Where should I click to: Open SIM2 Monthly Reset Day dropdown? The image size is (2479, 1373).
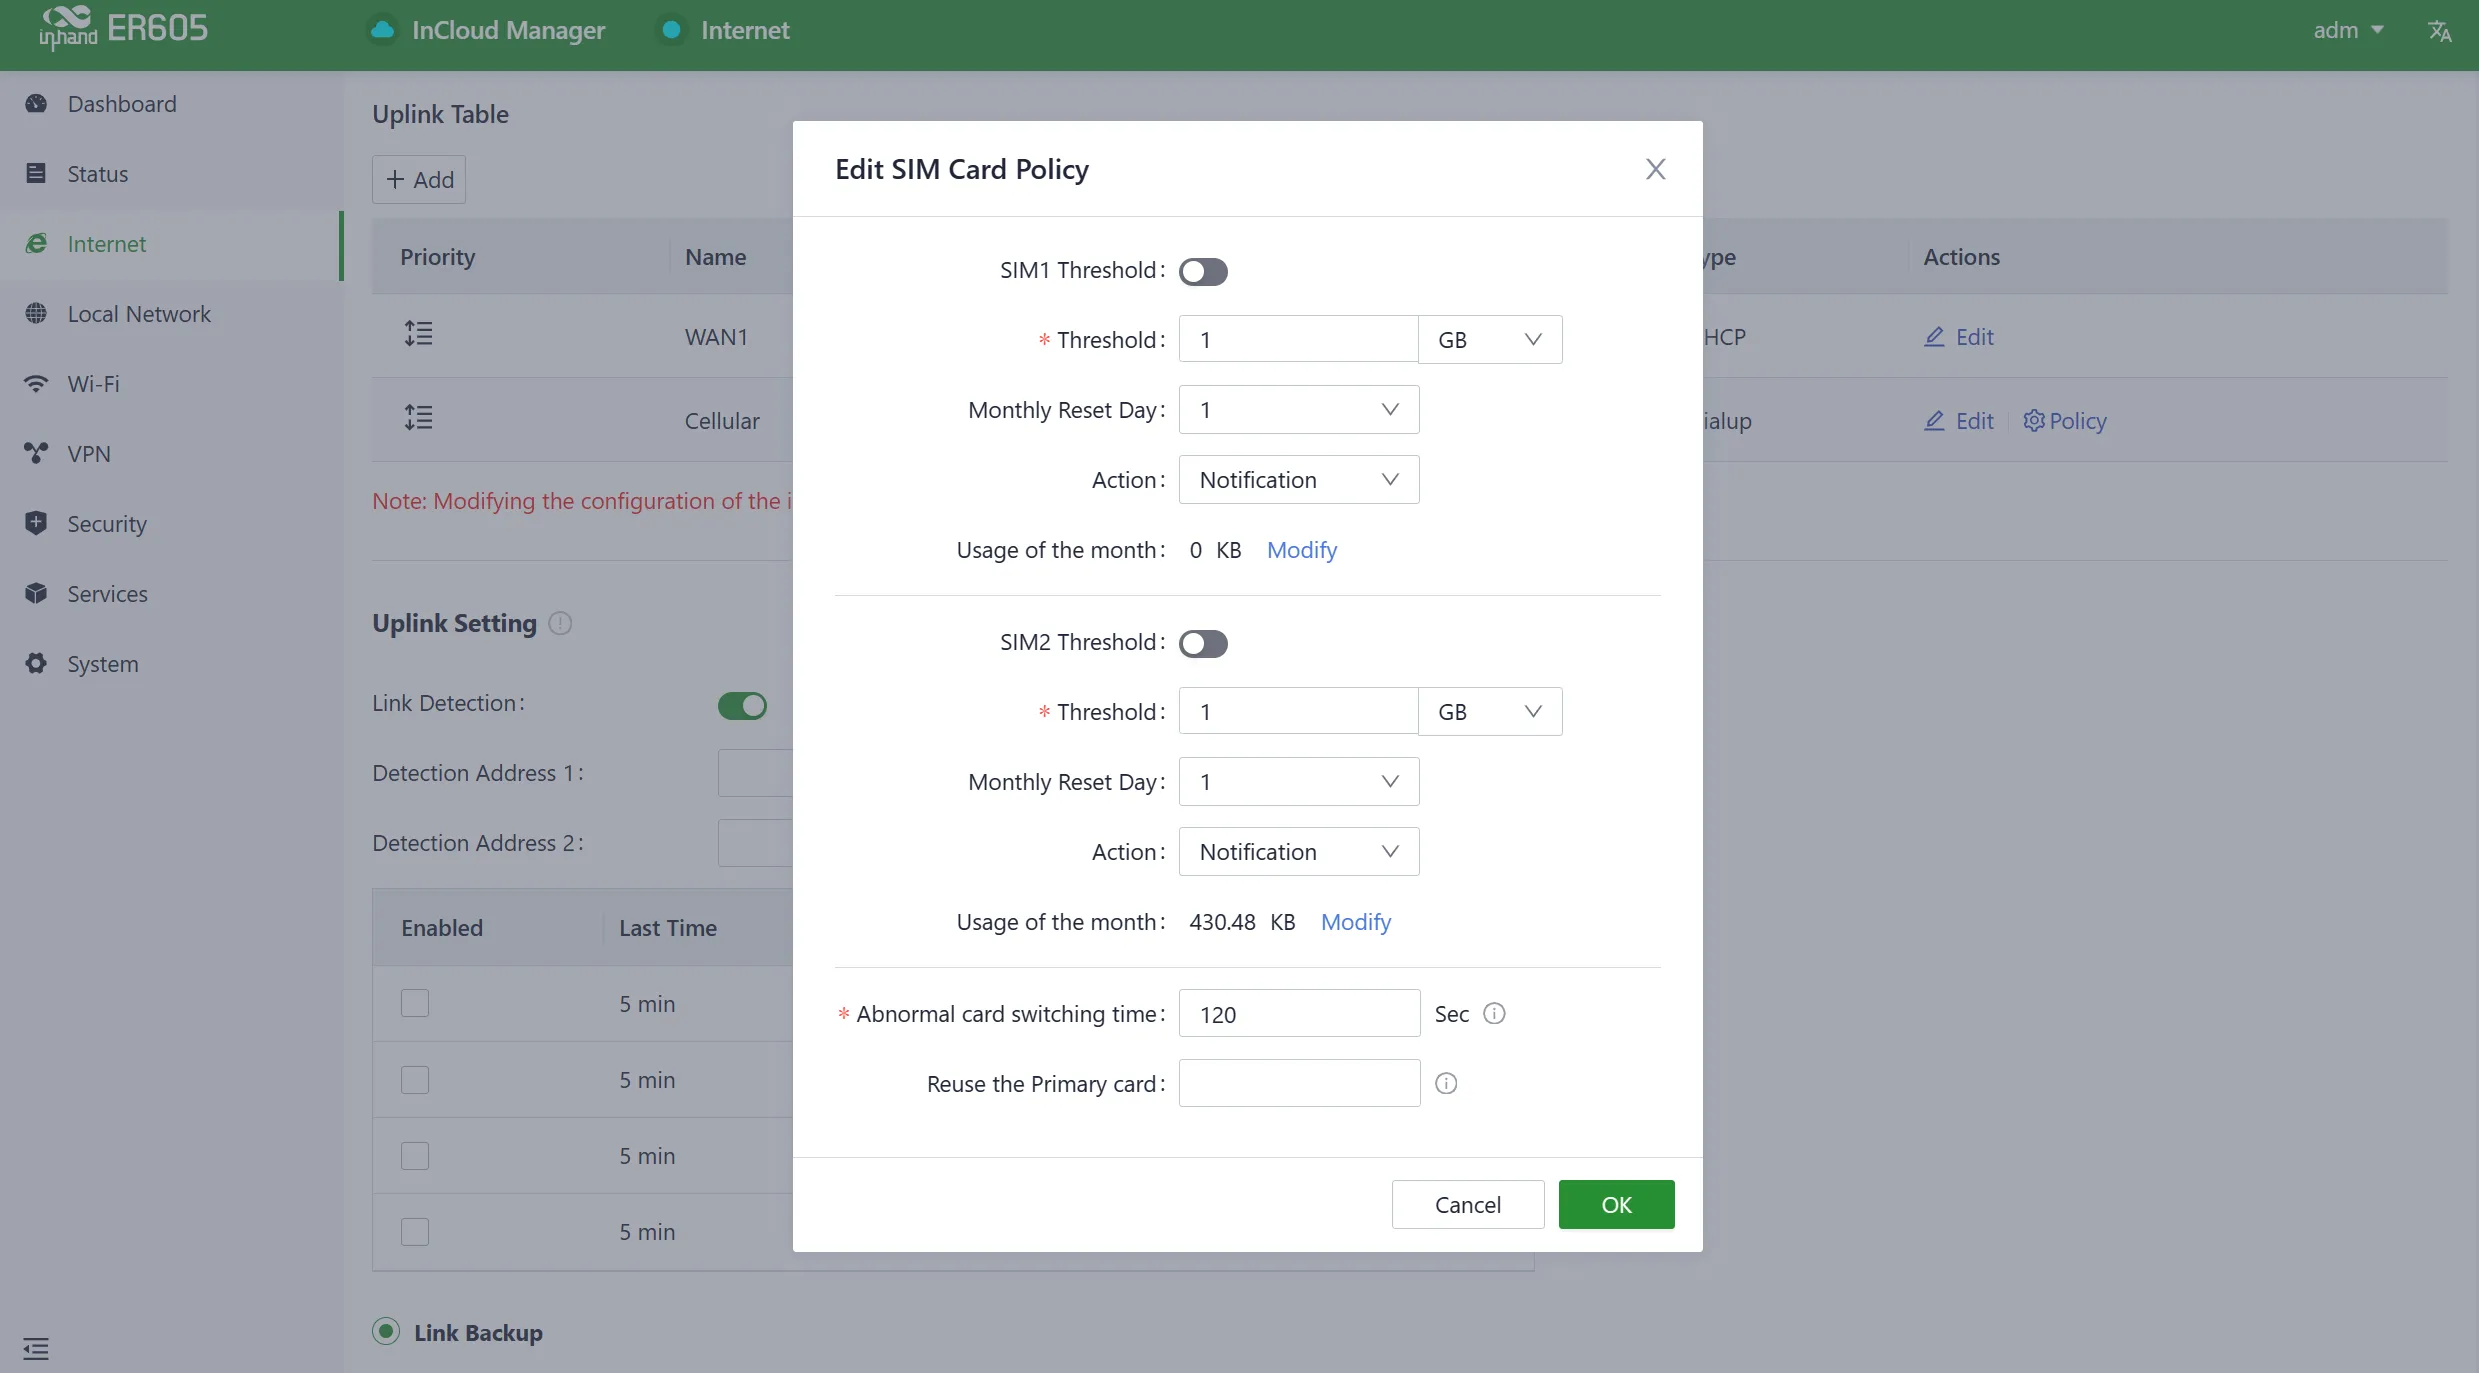(1299, 782)
